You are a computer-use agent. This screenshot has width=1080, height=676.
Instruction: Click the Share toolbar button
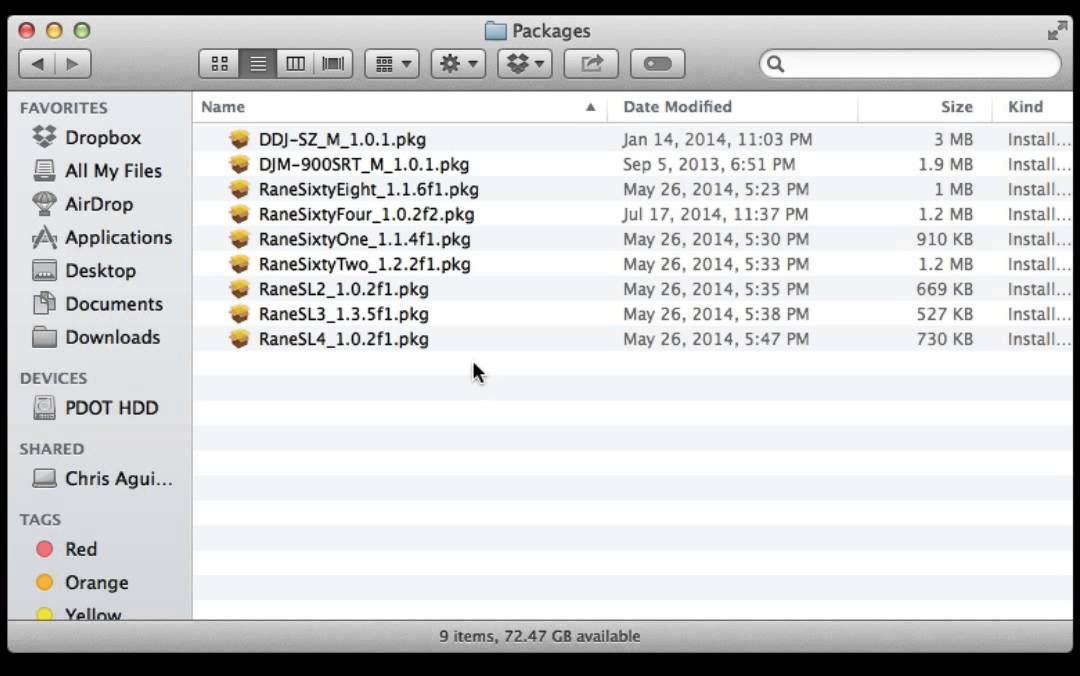(591, 64)
